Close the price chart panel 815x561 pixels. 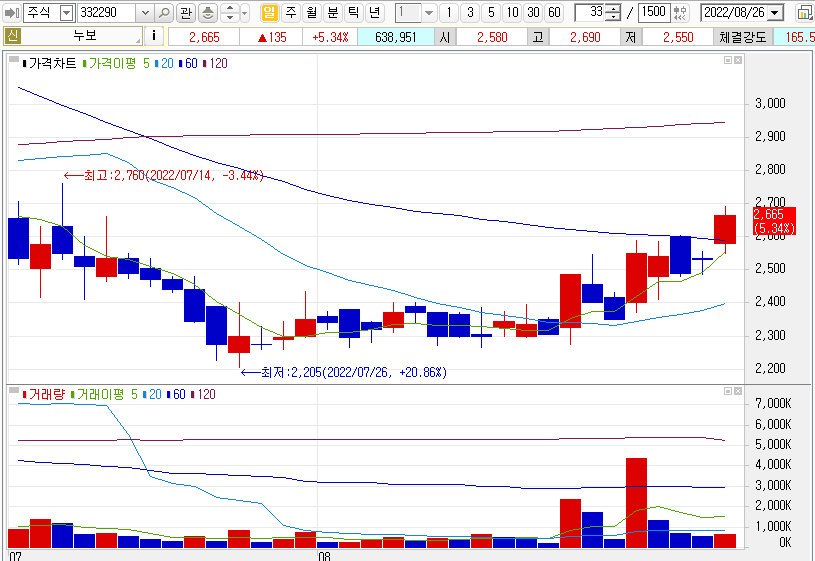[x=738, y=60]
